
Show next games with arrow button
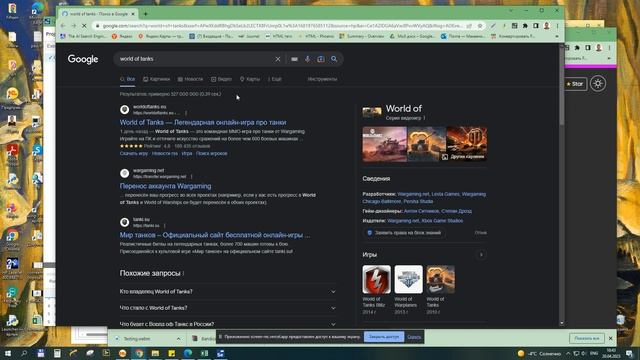tap(481, 255)
